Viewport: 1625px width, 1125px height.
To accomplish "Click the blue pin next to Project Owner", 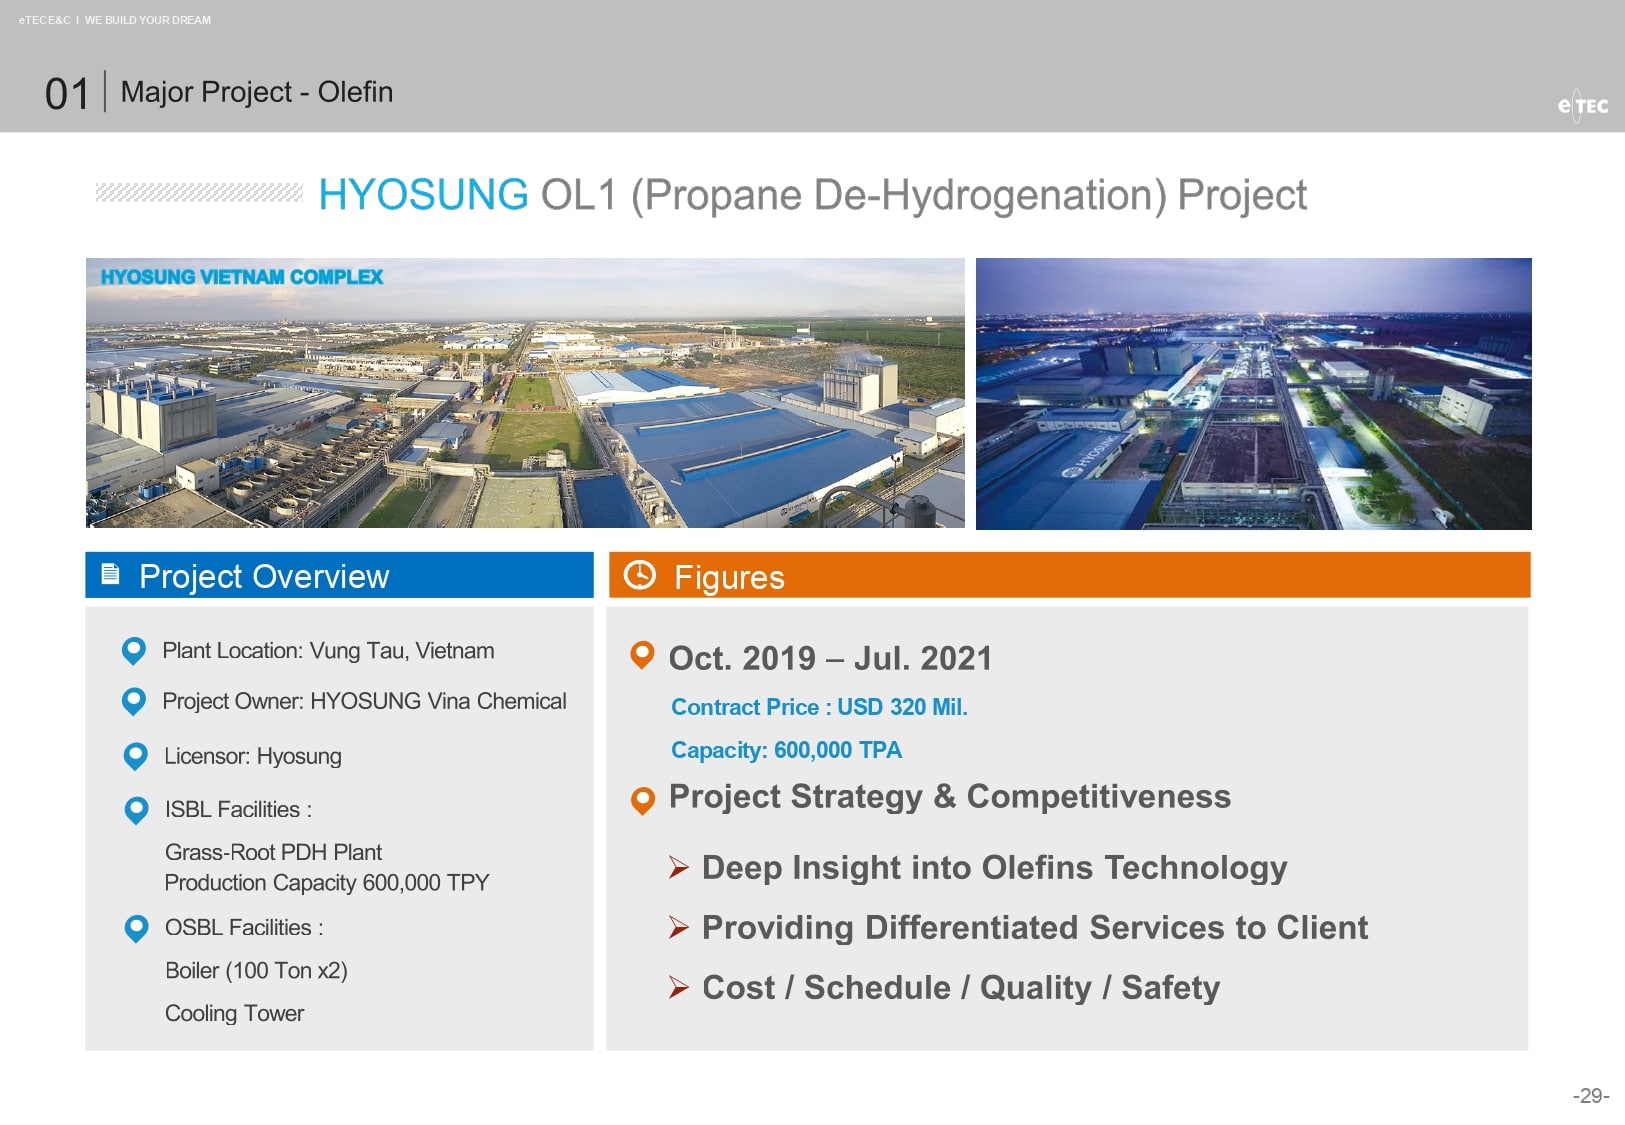I will [133, 702].
